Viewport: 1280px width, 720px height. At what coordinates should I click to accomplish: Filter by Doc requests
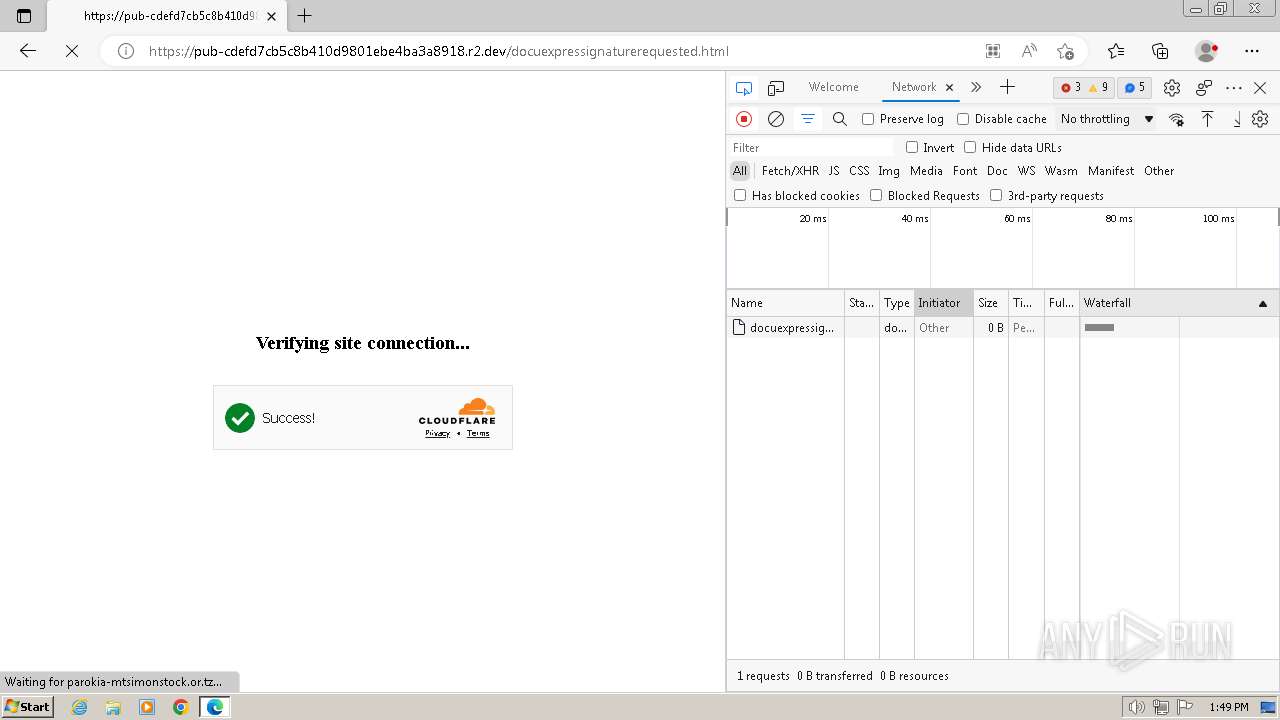tap(997, 171)
